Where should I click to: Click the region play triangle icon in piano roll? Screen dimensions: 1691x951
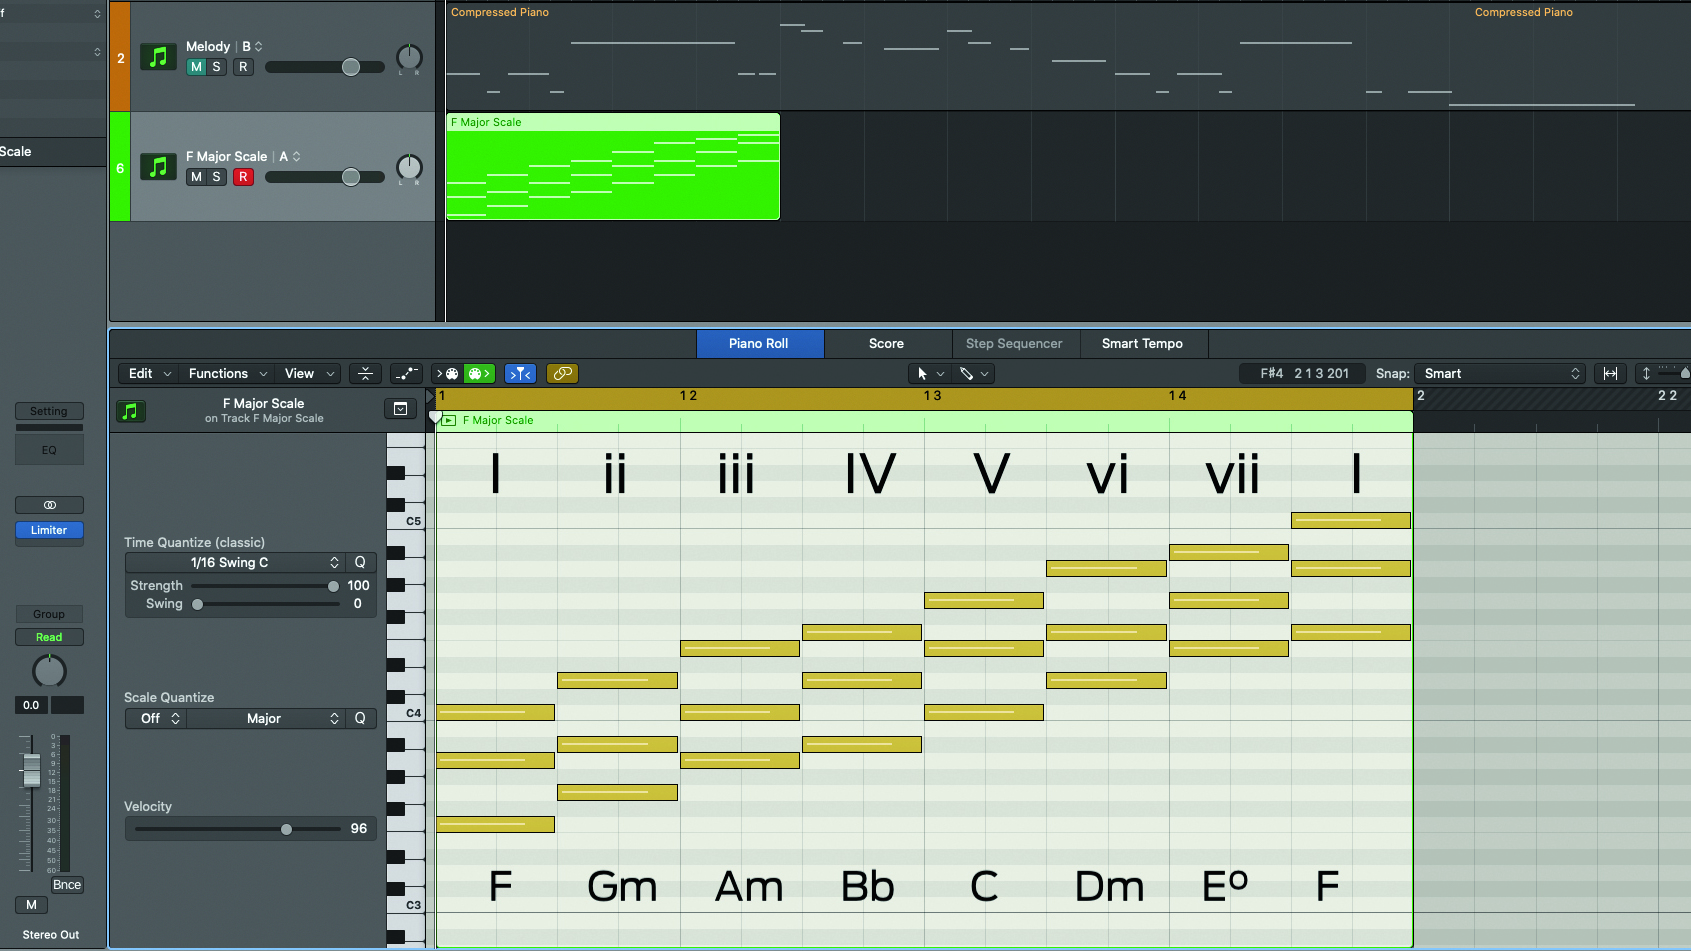[x=448, y=421]
